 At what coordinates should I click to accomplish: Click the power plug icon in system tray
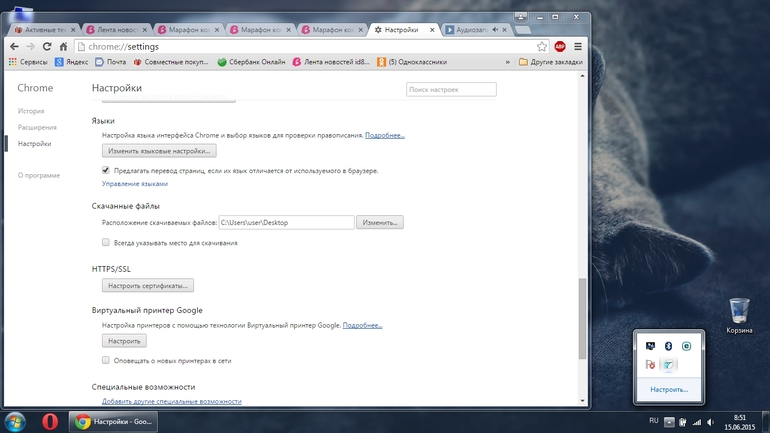point(683,422)
